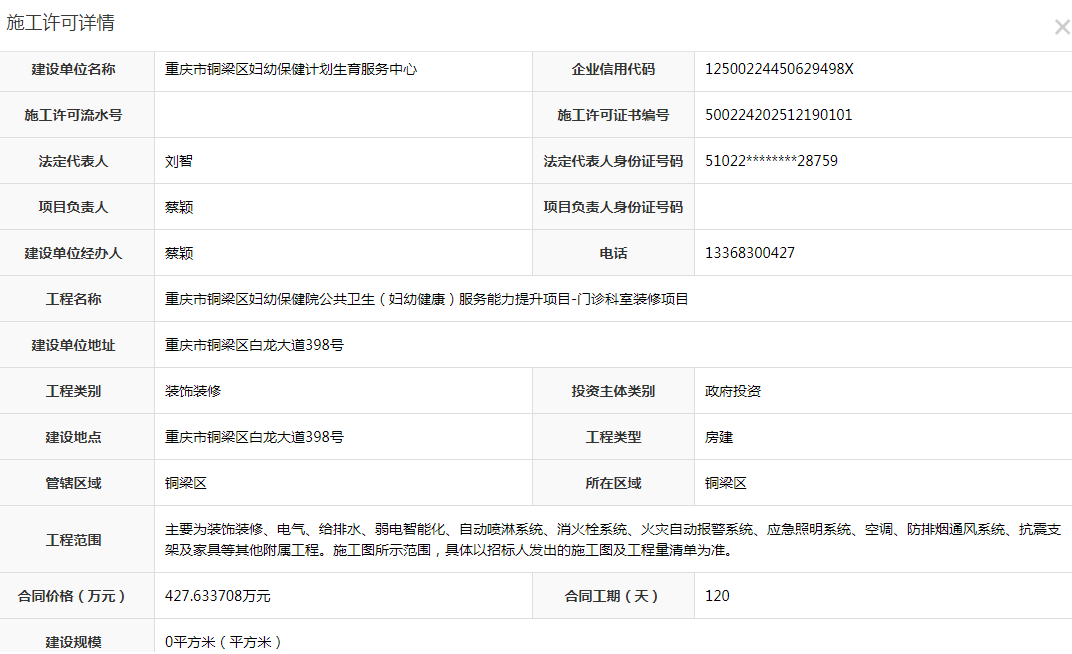1072x654 pixels.
Task: Click the 房建 project type value
Action: pos(719,437)
